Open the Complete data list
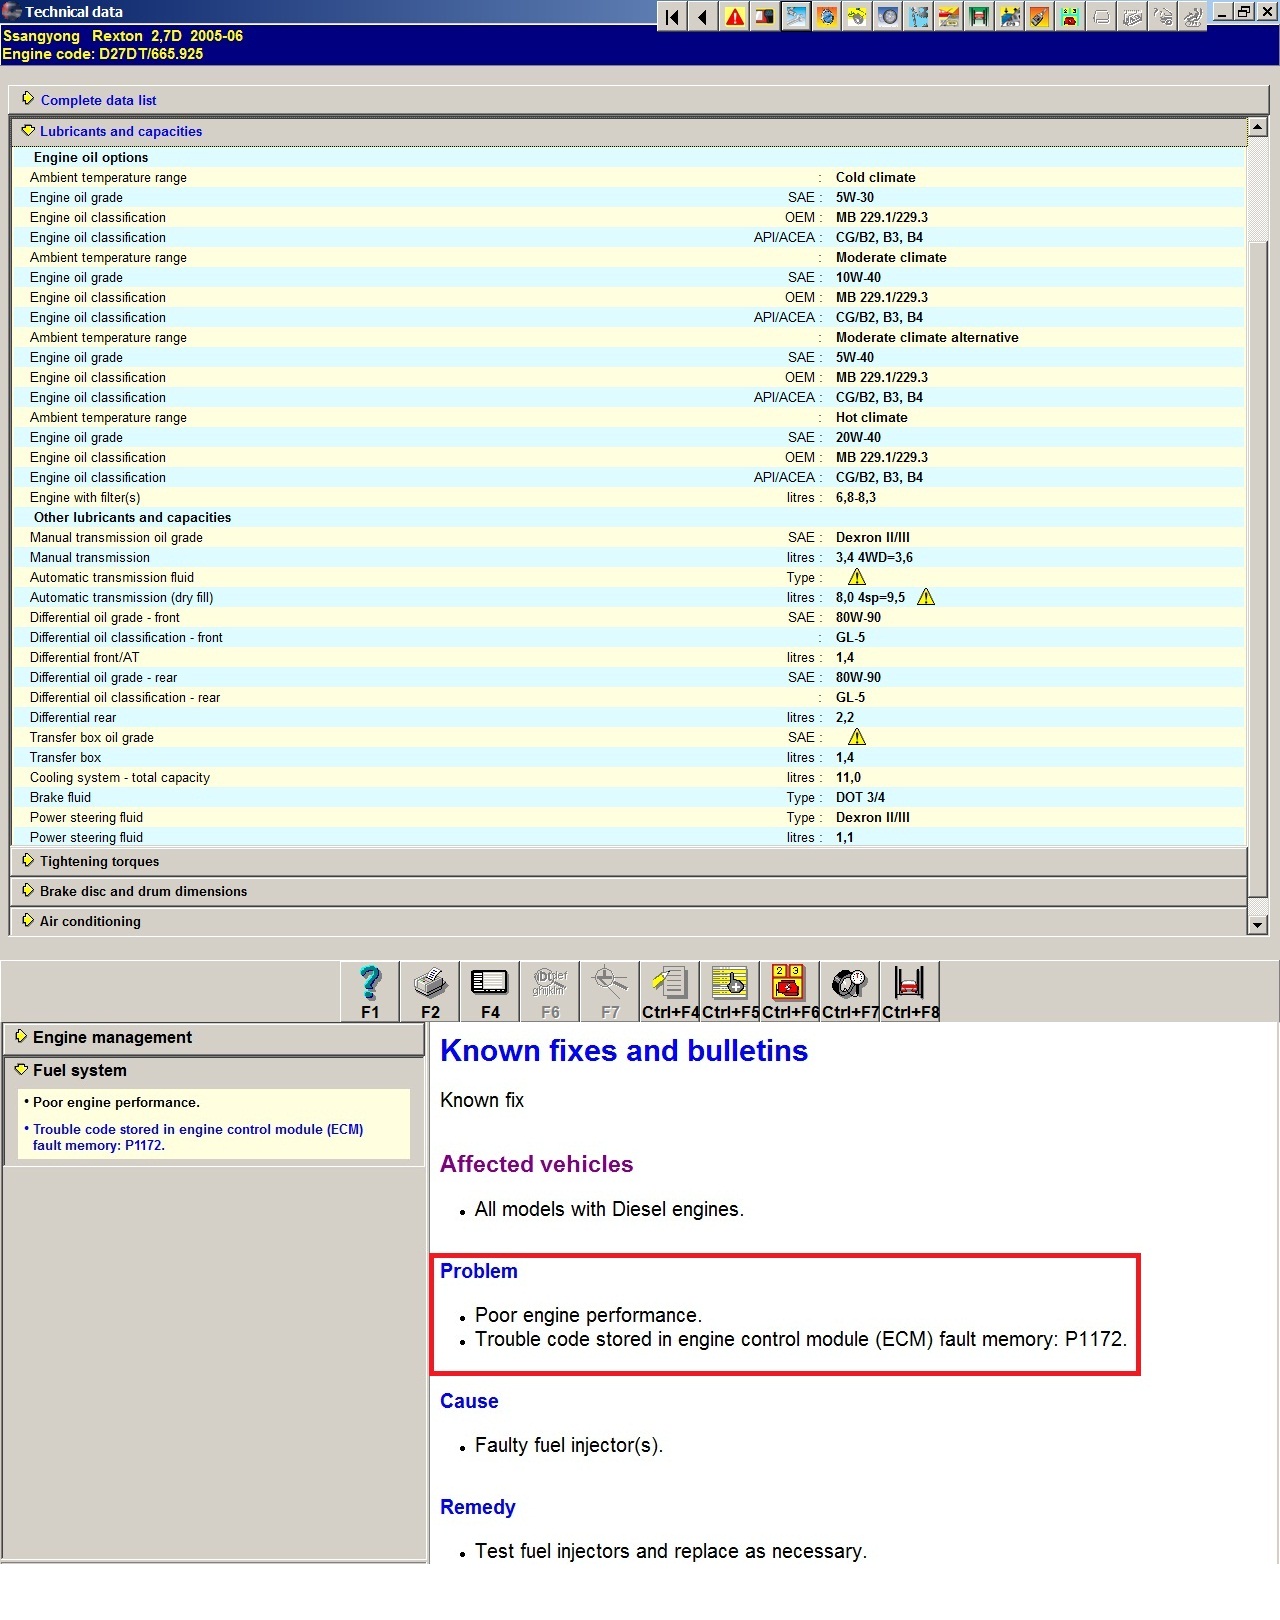This screenshot has width=1280, height=1620. pos(98,100)
